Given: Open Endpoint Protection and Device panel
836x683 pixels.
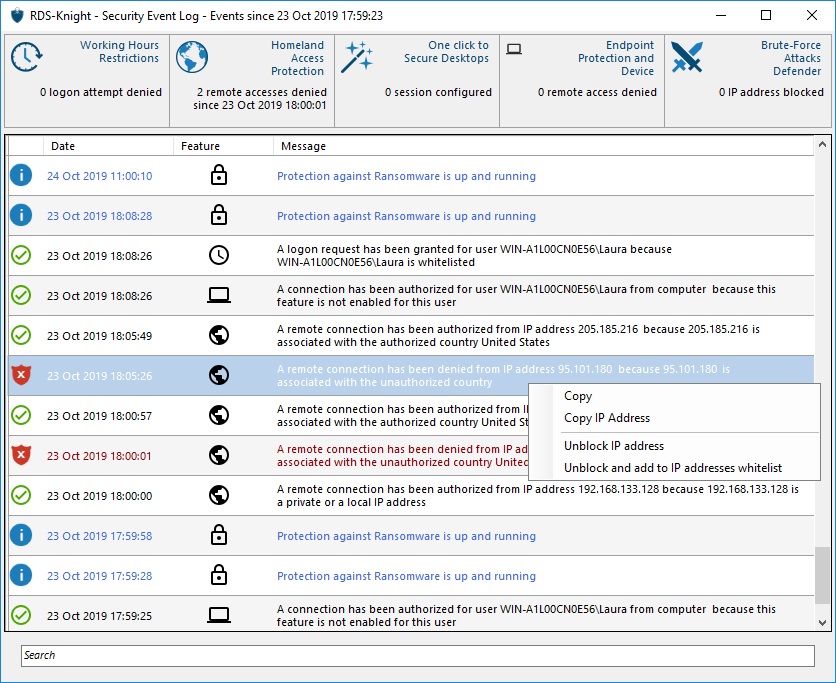Looking at the screenshot, I should pyautogui.click(x=582, y=81).
